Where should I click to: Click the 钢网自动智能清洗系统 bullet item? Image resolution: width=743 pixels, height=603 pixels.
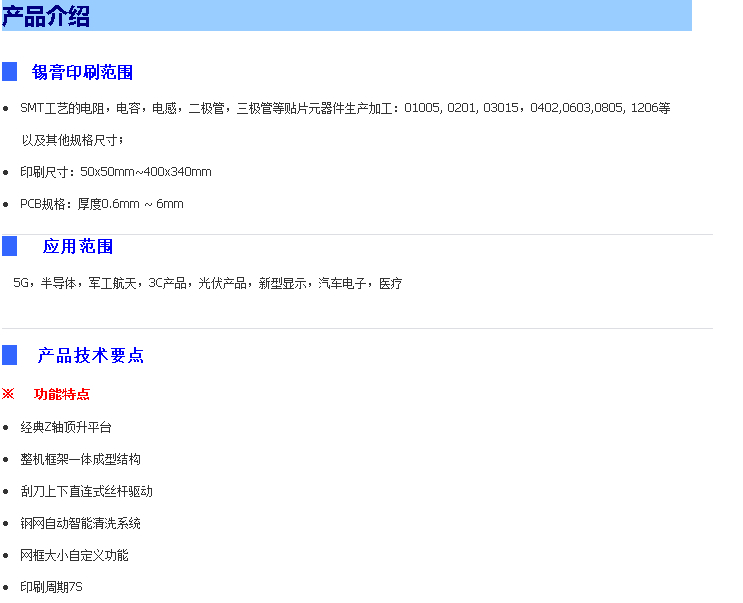point(80,523)
